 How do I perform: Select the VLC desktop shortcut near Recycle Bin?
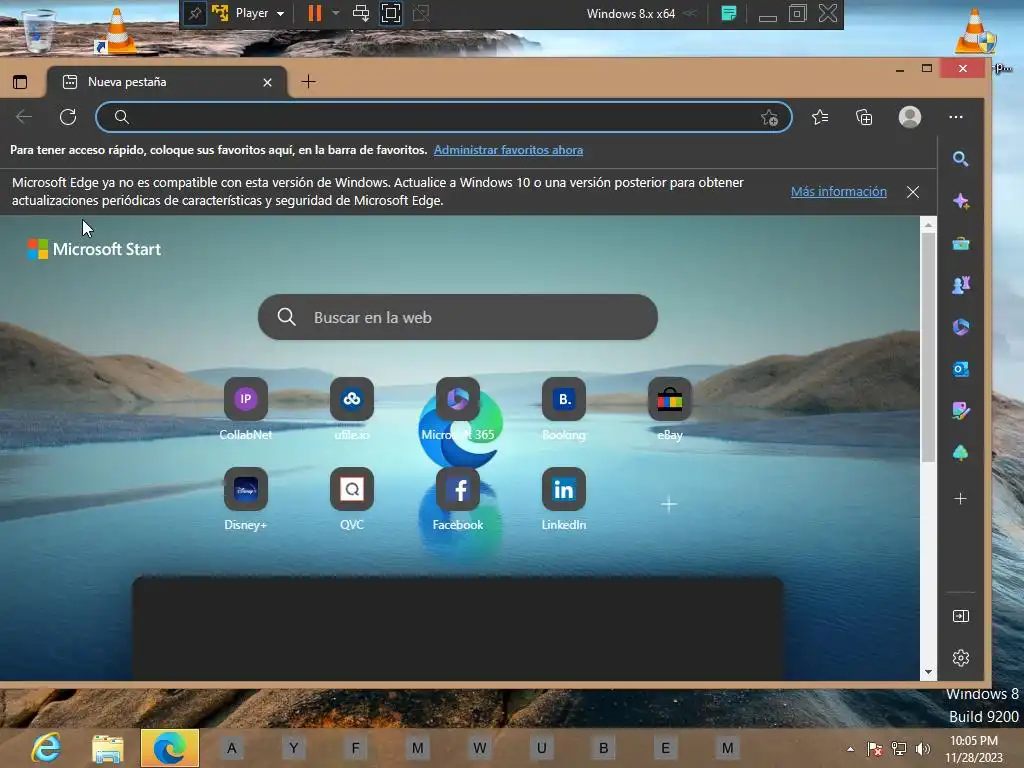[x=116, y=30]
